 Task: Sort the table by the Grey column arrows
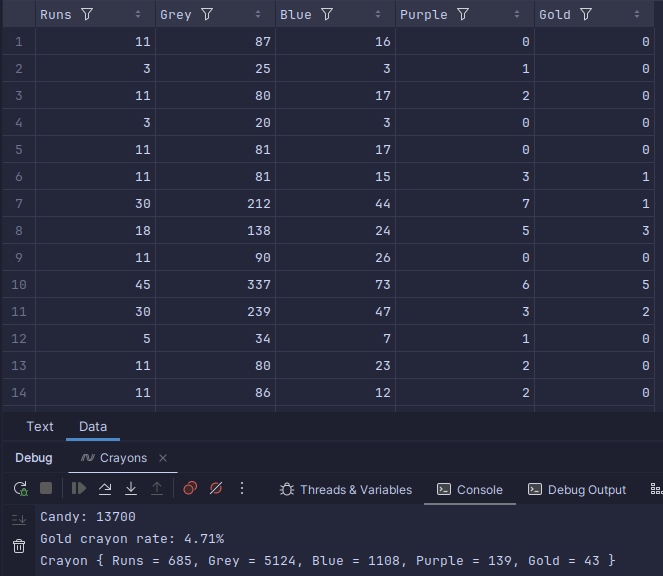(258, 14)
